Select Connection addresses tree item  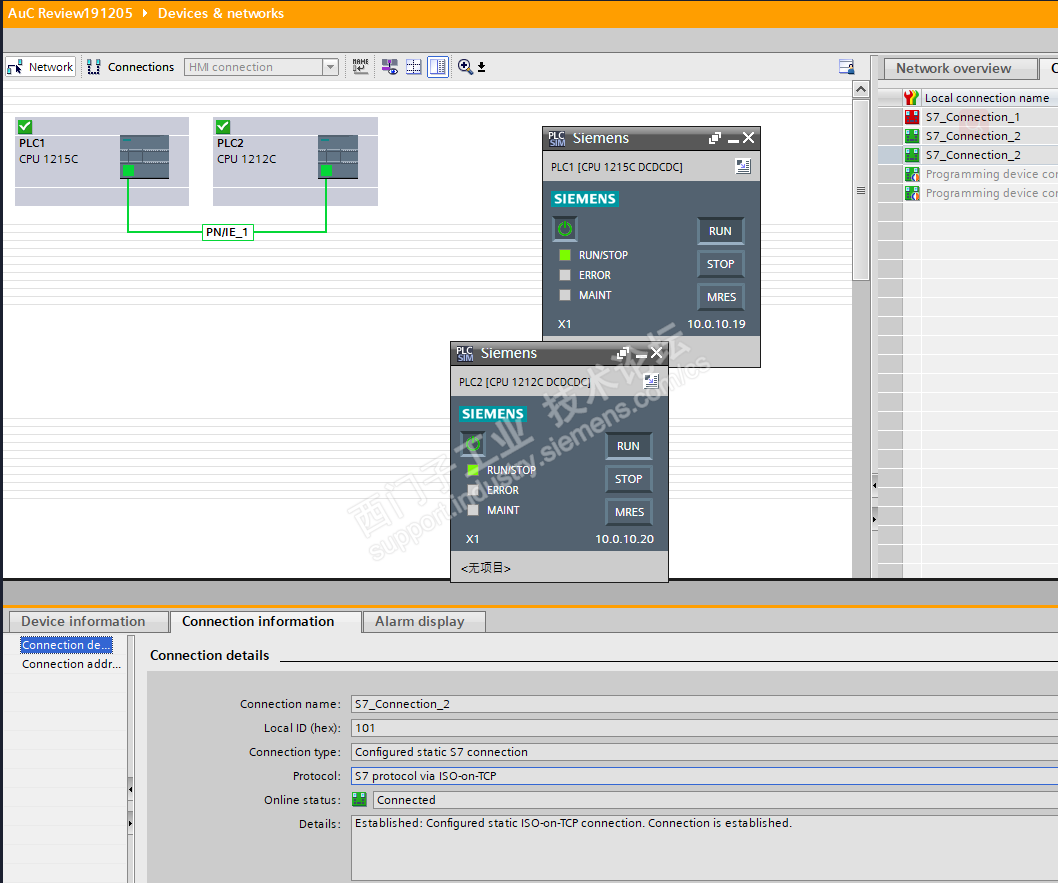[x=72, y=664]
